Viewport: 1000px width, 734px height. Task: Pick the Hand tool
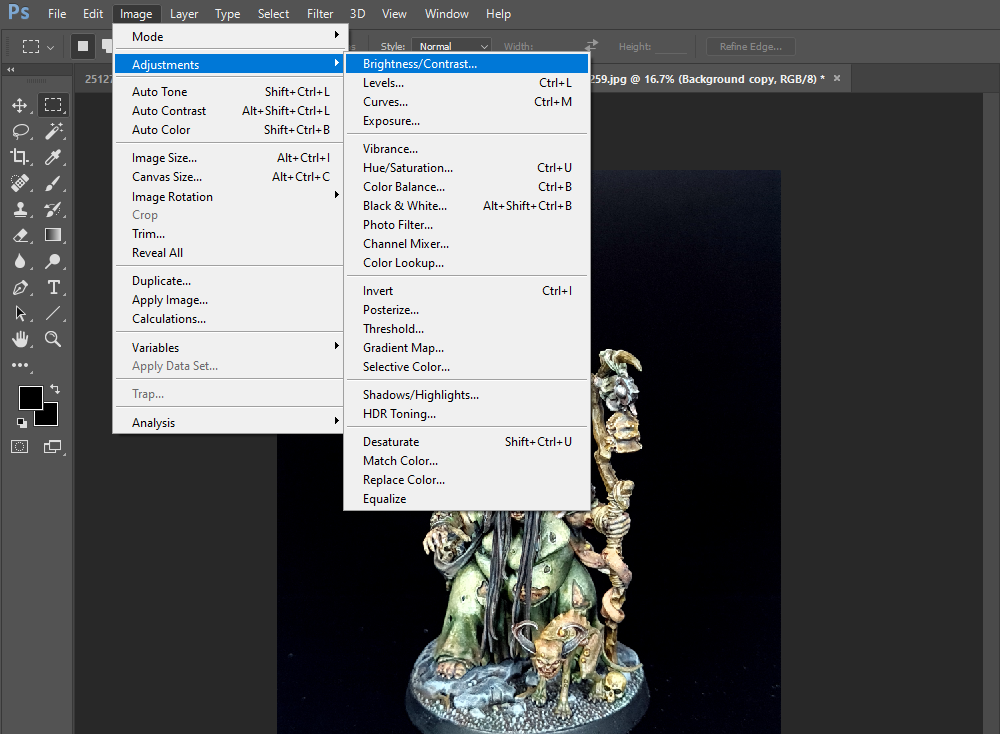pyautogui.click(x=20, y=339)
